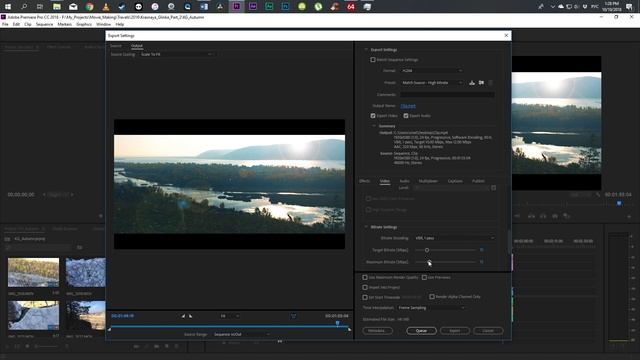Click new bin folder icon in Project panel
The height and width of the screenshot is (360, 640).
pos(80,247)
